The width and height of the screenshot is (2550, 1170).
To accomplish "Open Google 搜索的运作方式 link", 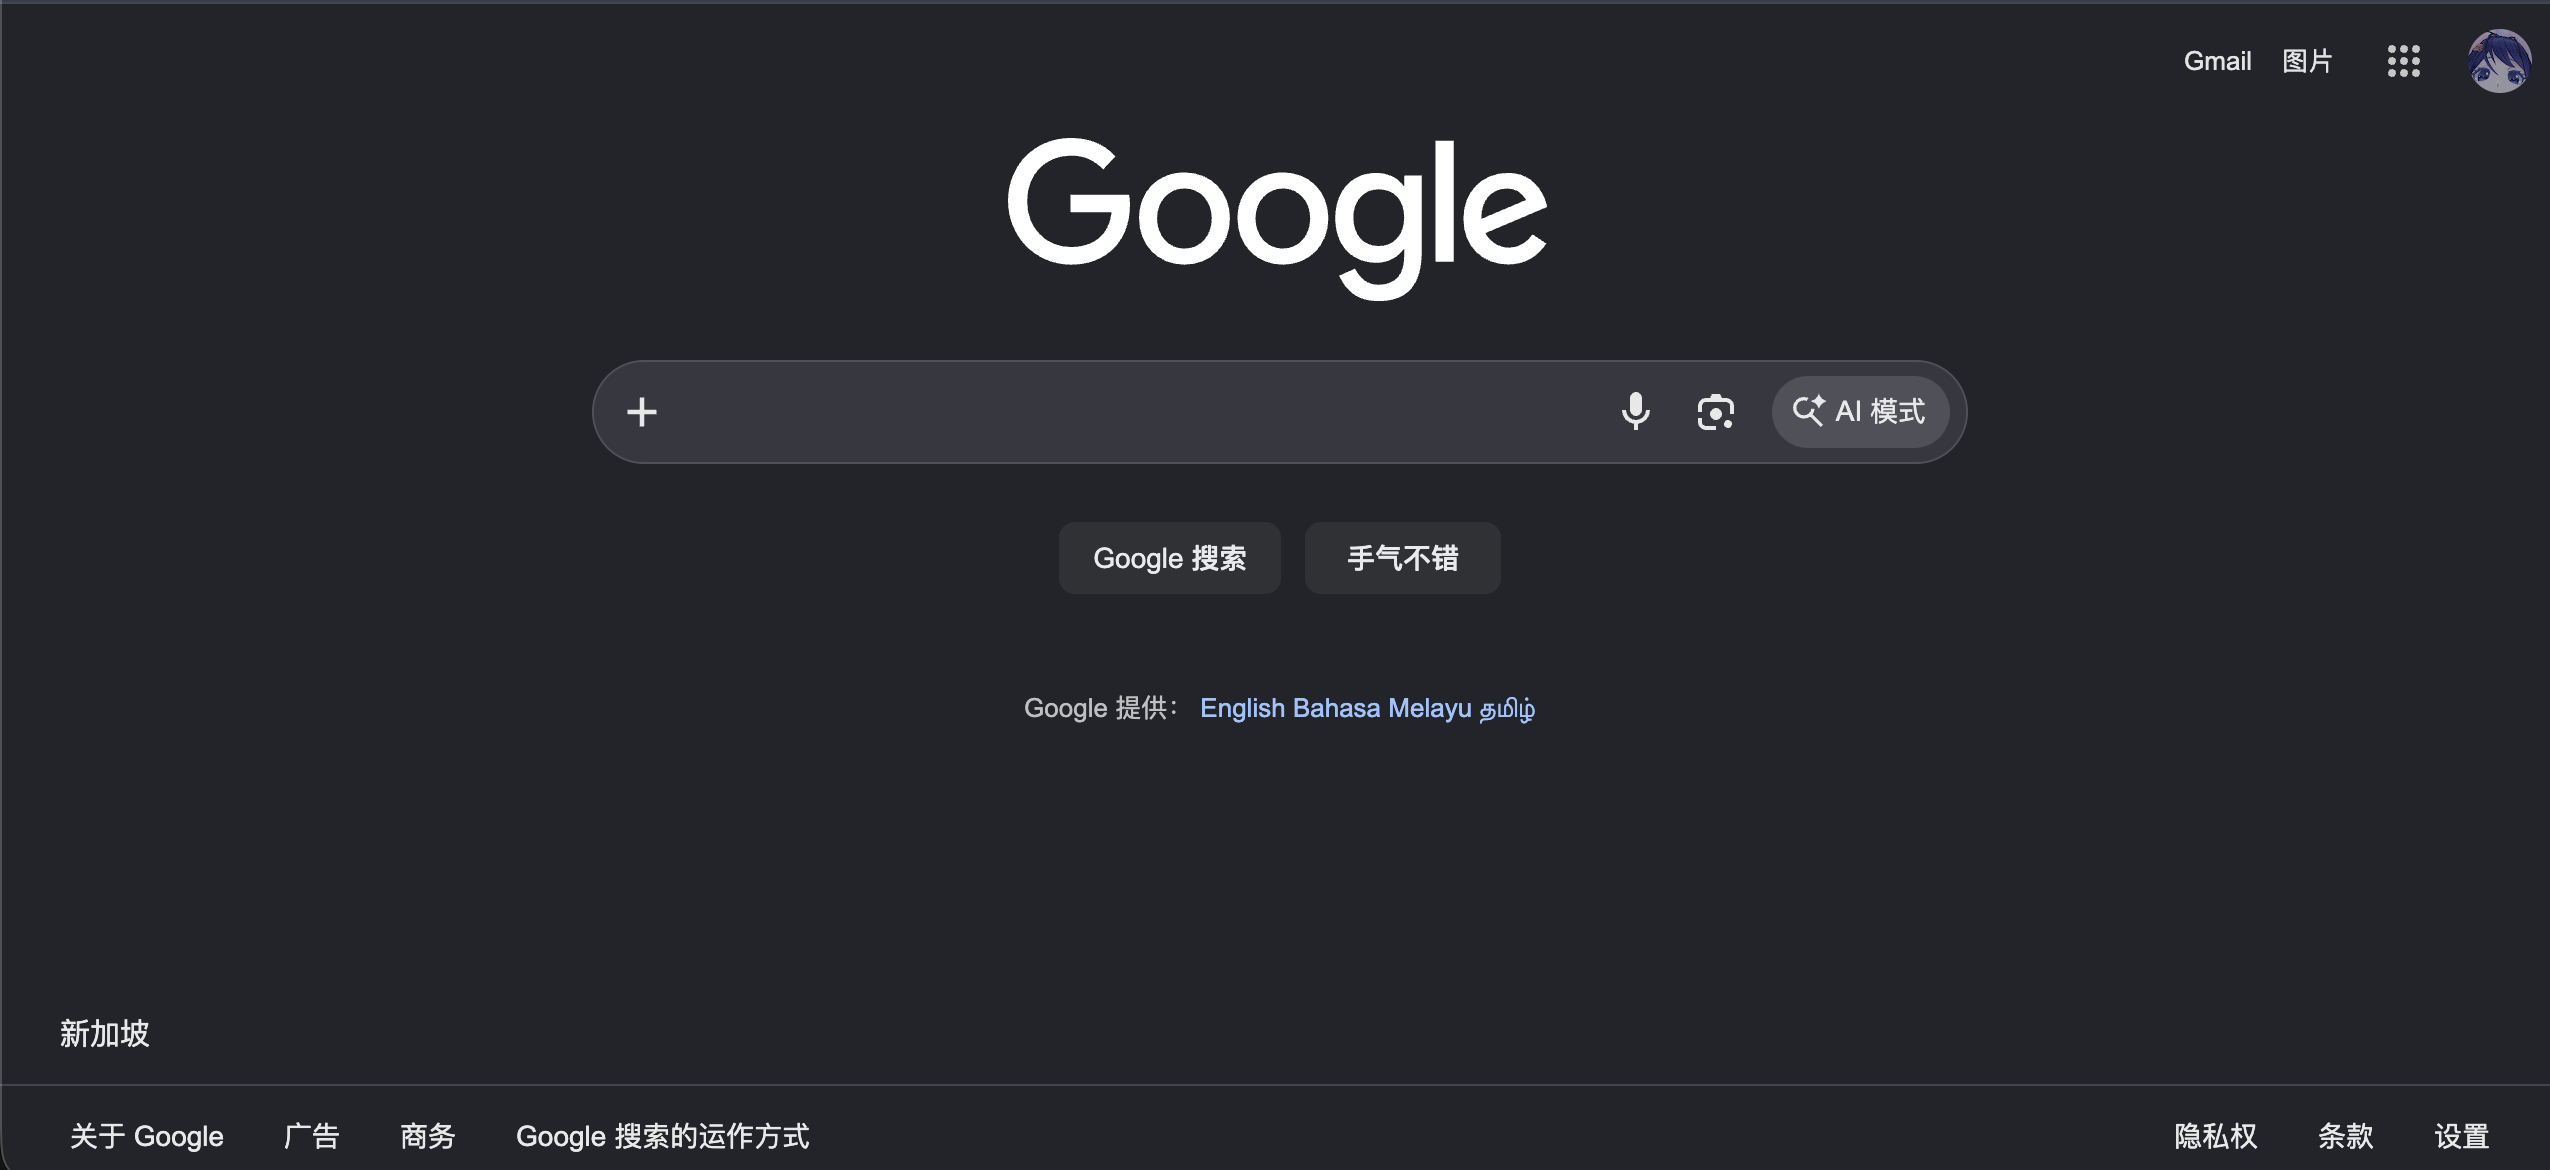I will pyautogui.click(x=662, y=1136).
